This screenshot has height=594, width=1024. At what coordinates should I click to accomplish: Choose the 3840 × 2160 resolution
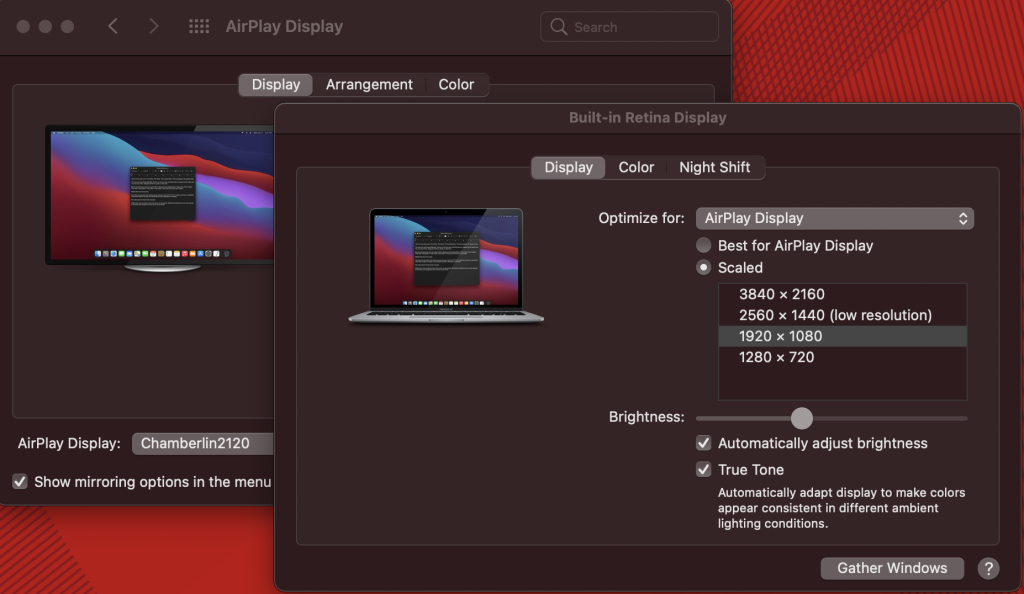842,294
